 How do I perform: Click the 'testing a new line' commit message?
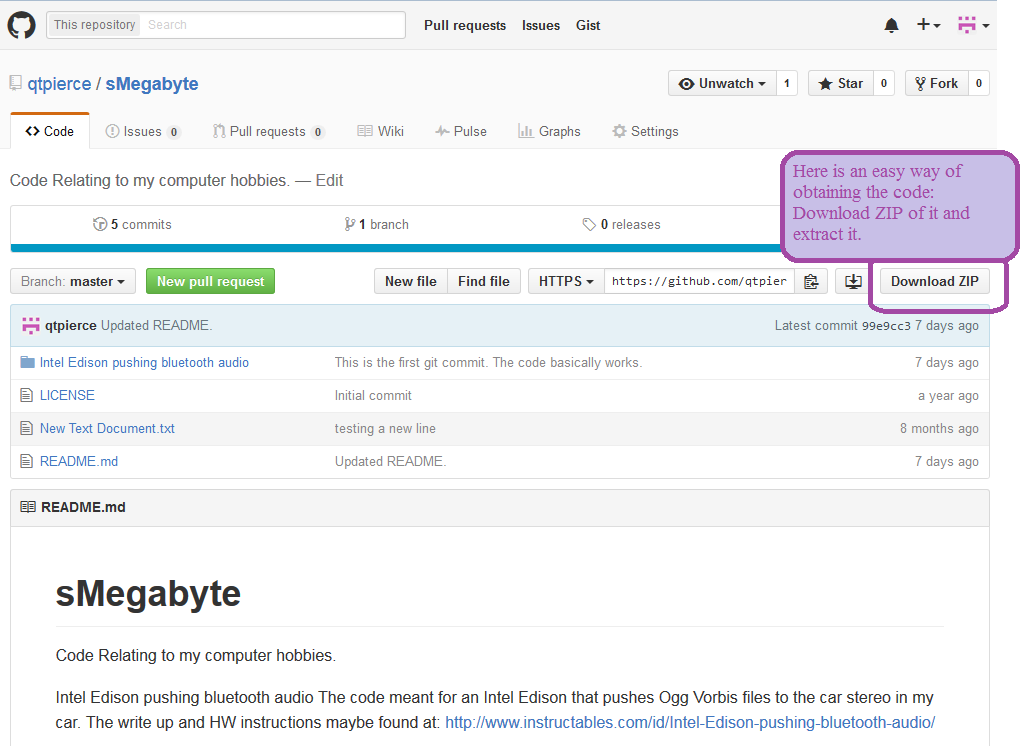(385, 428)
